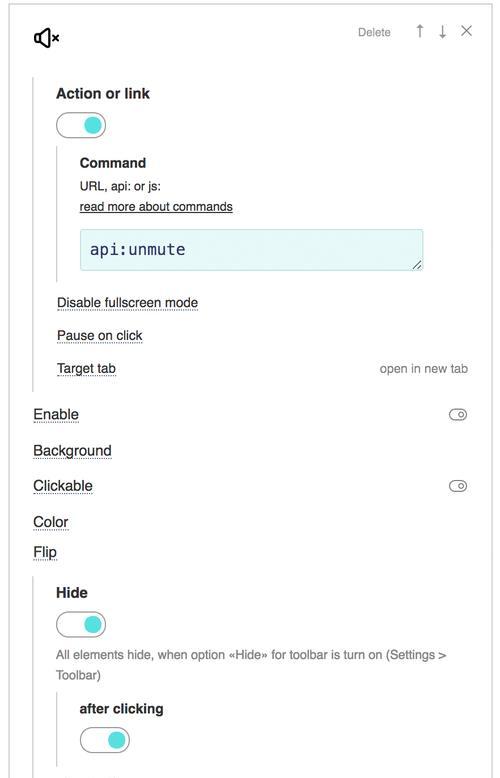
Task: Open read more about commands link
Action: [x=156, y=206]
